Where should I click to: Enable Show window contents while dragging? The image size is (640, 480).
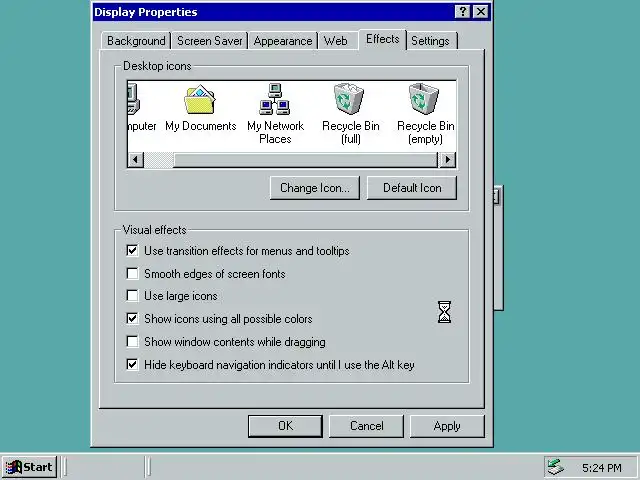click(132, 341)
